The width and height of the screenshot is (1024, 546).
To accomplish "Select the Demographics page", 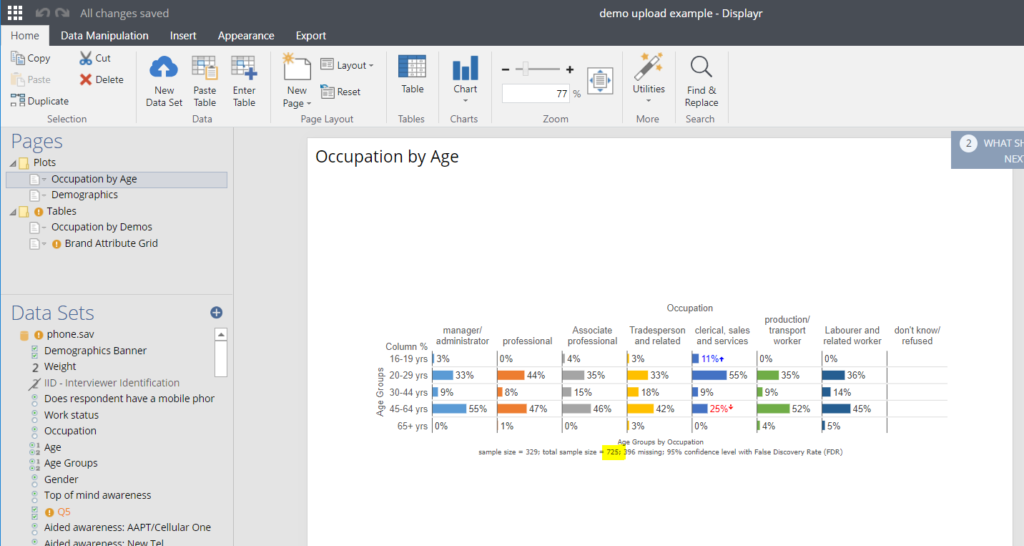I will (x=84, y=195).
